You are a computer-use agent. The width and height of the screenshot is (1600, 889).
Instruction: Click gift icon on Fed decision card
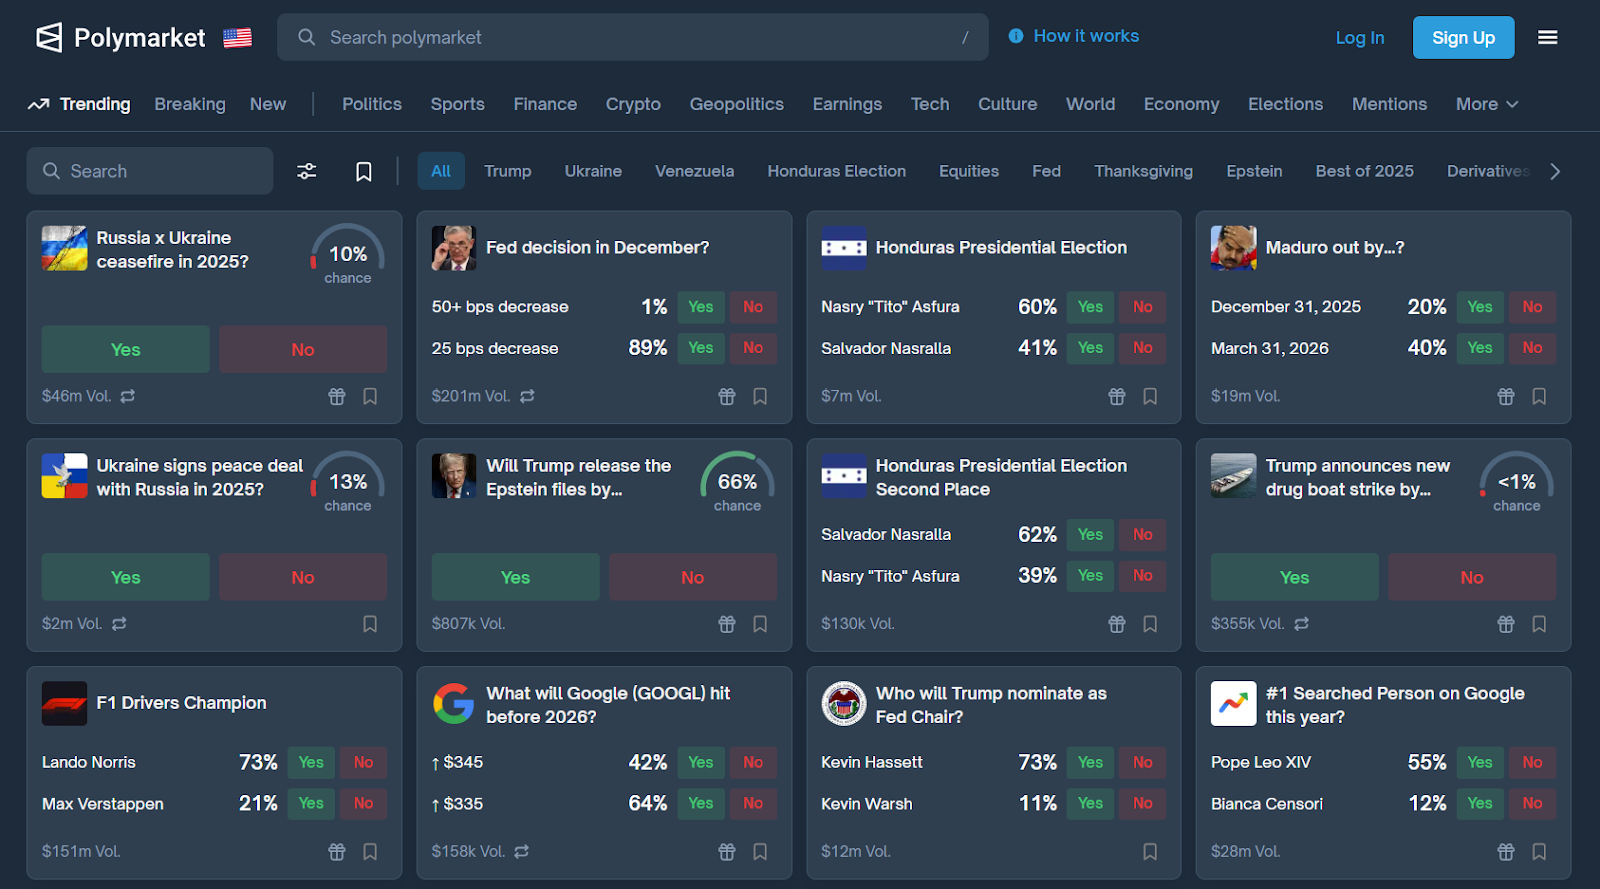point(727,396)
